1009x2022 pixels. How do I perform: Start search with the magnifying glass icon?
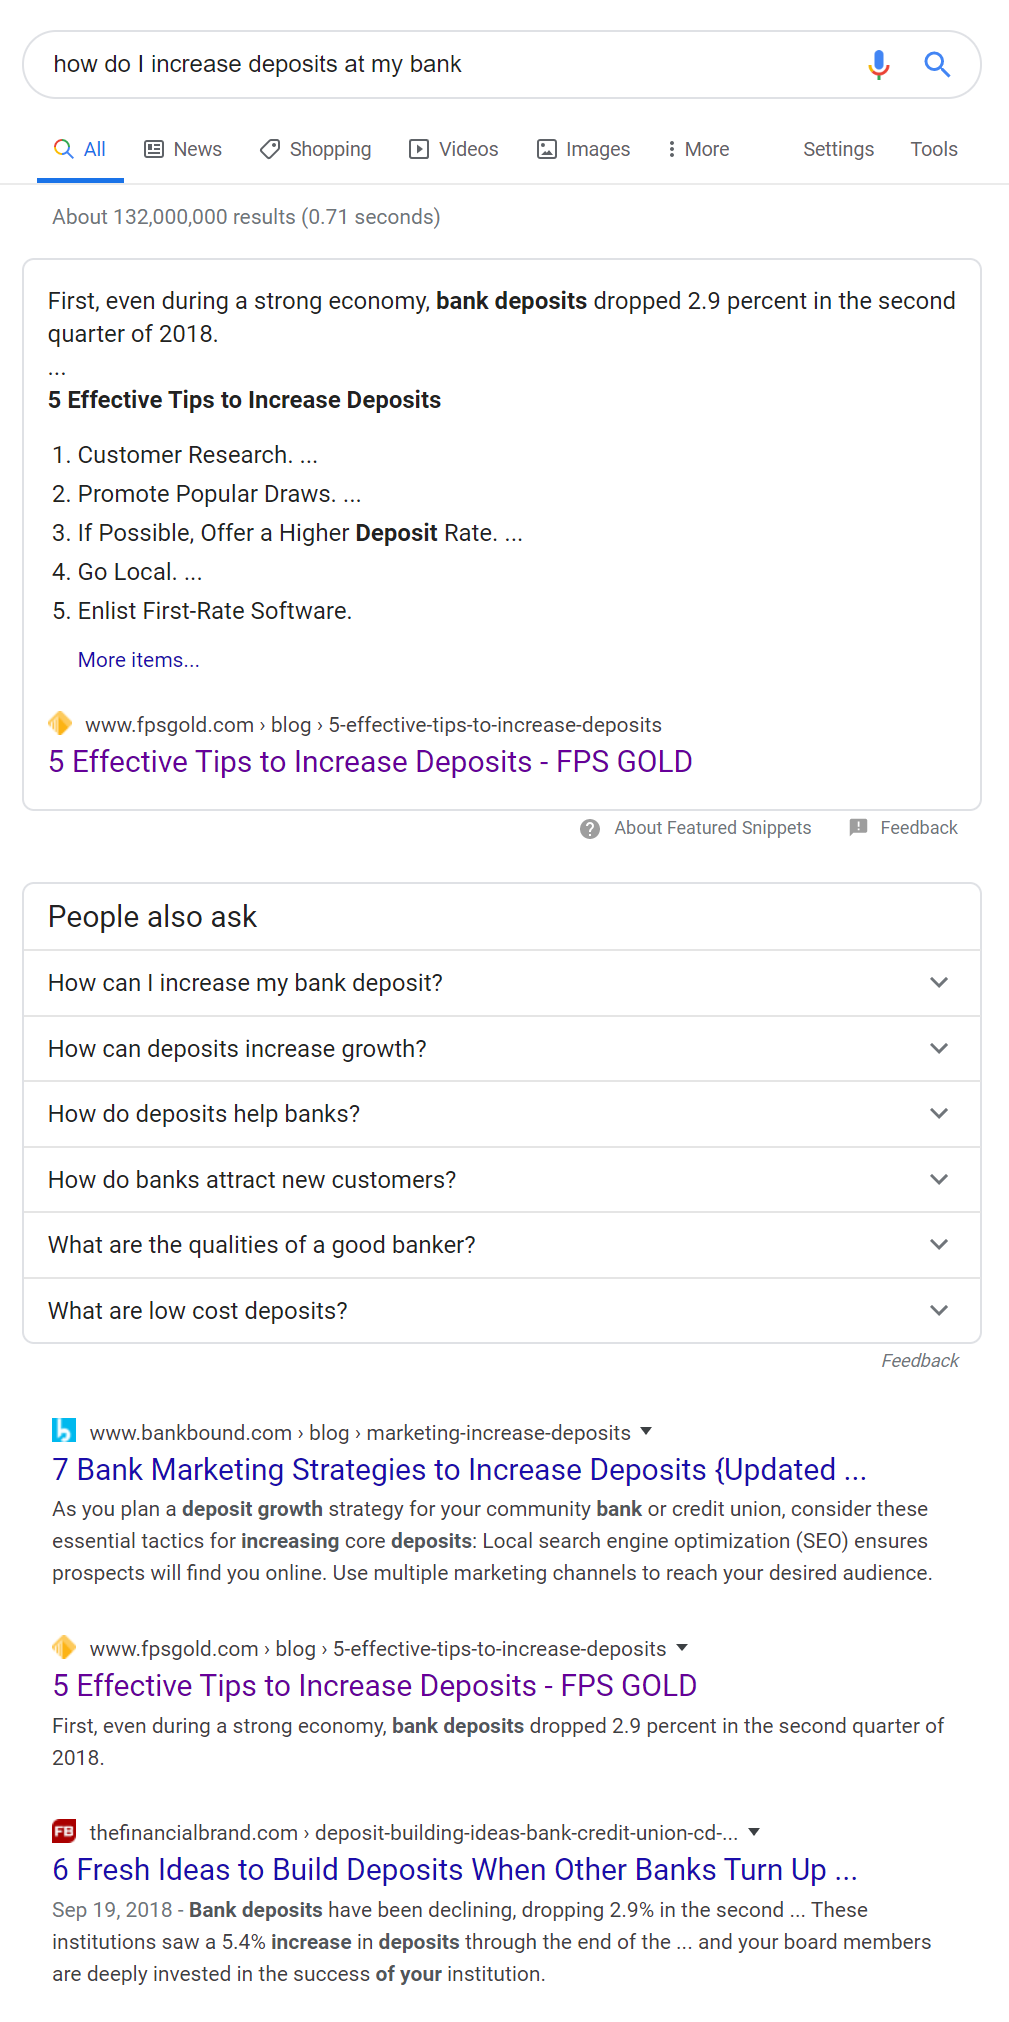937,64
